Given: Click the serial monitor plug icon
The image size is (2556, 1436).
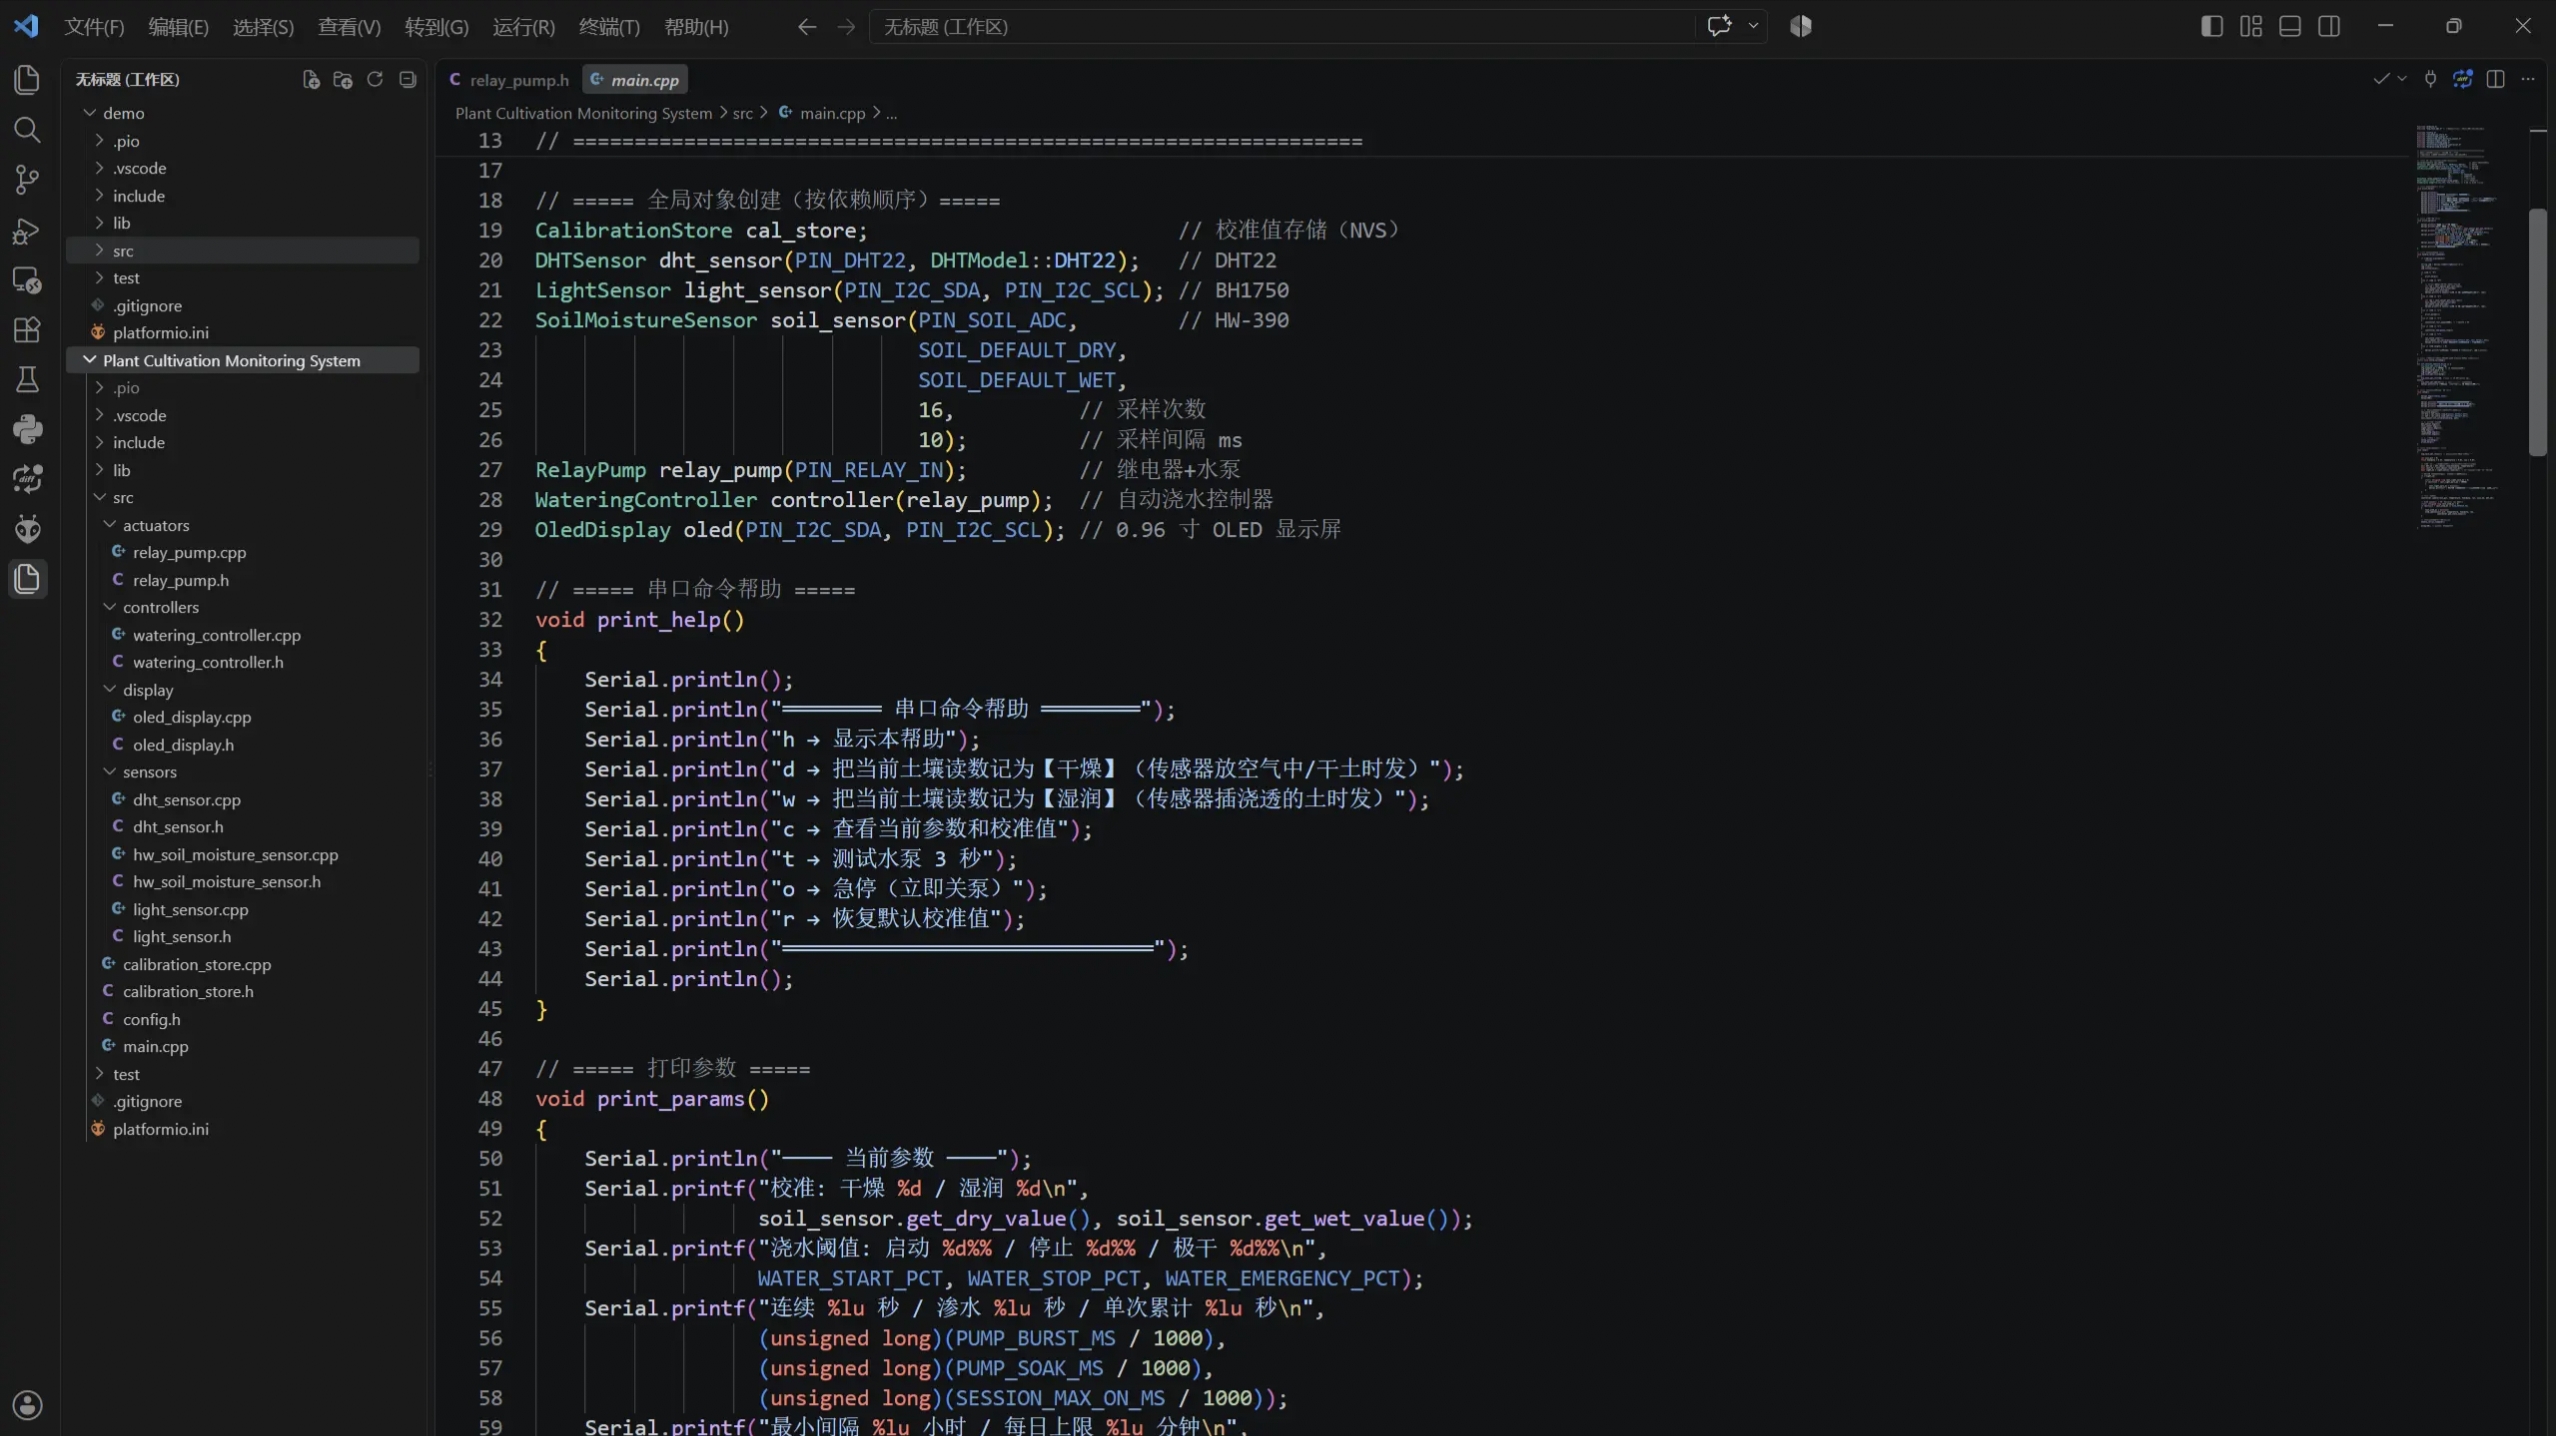Looking at the screenshot, I should pyautogui.click(x=2431, y=79).
